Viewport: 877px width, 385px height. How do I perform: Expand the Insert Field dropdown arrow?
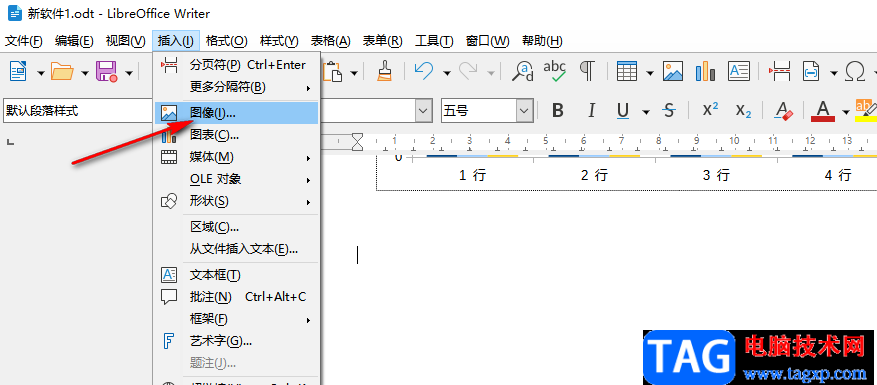pos(833,73)
